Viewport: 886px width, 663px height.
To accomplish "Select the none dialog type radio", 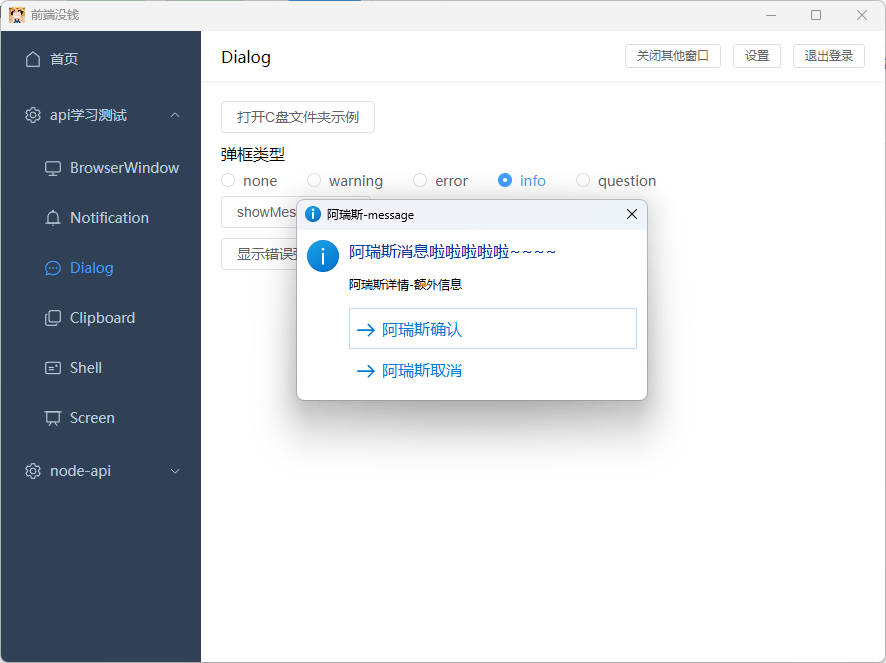I will (x=228, y=180).
